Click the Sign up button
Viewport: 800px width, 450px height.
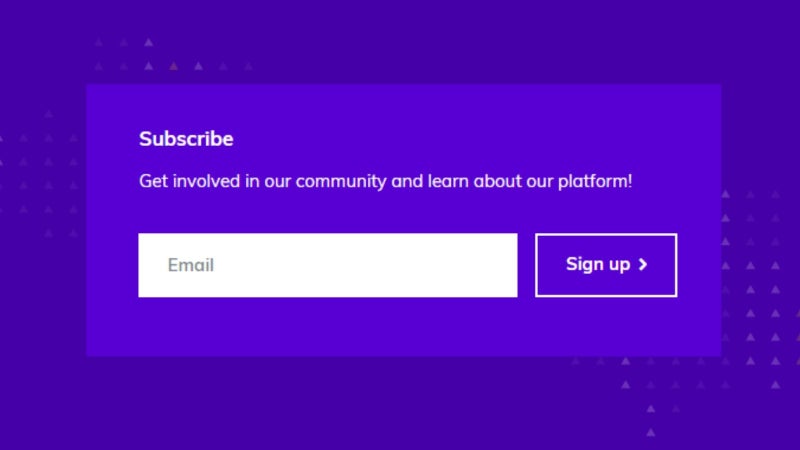(606, 265)
